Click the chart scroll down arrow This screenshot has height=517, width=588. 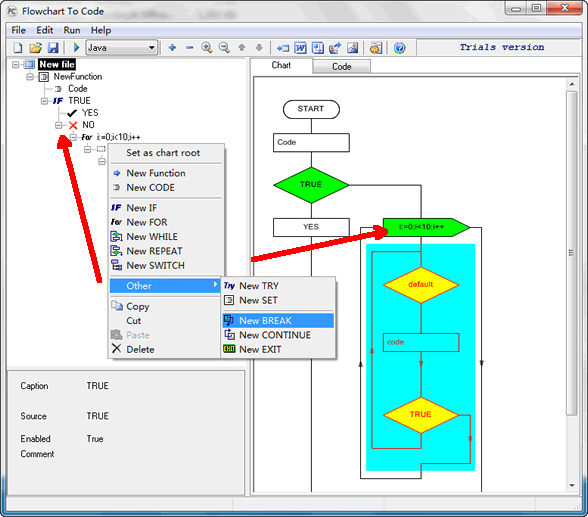(x=572, y=486)
